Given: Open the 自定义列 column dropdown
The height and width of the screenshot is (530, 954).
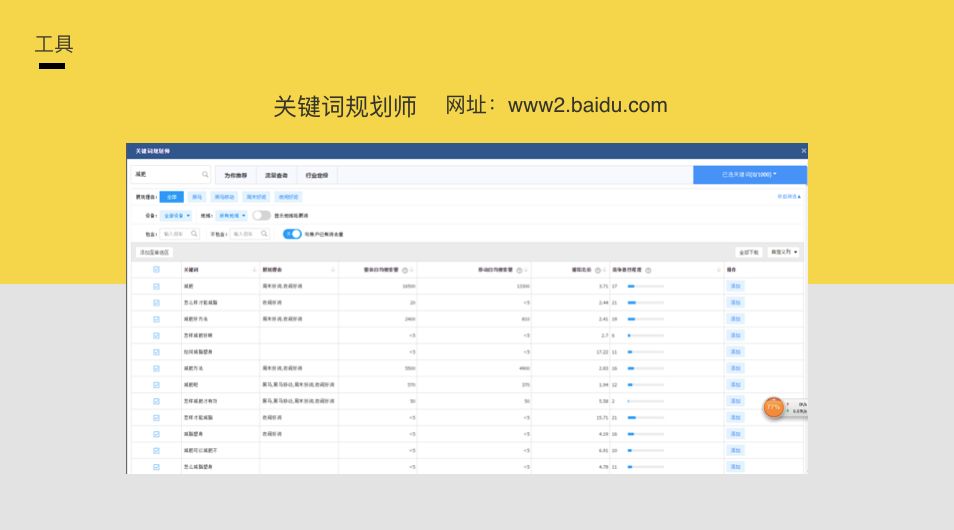Looking at the screenshot, I should 784,253.
